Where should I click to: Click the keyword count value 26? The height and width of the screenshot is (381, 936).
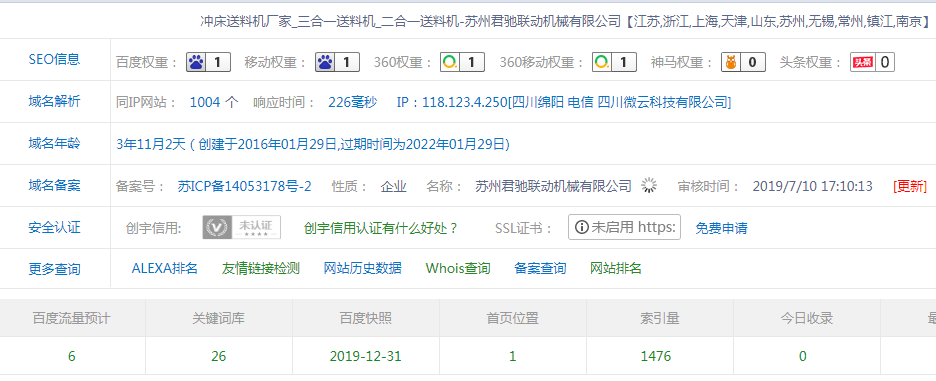tap(218, 357)
